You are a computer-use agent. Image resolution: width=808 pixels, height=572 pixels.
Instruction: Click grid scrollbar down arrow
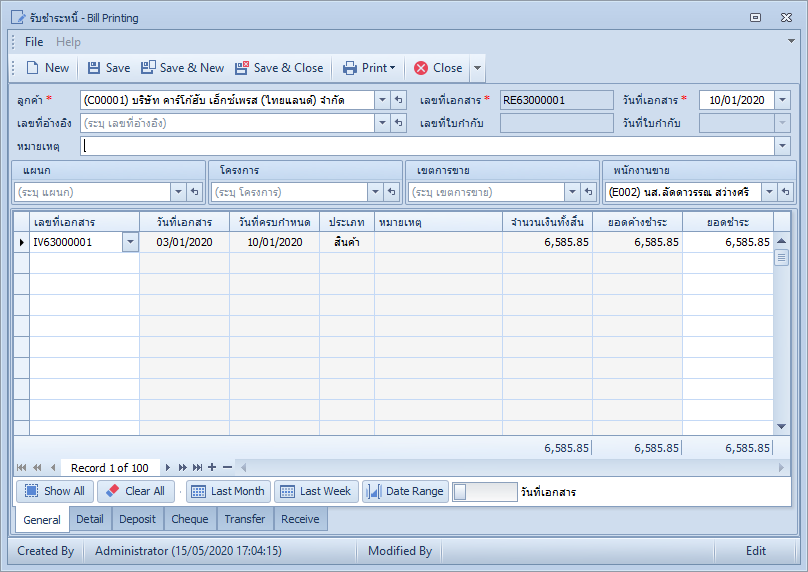click(781, 426)
